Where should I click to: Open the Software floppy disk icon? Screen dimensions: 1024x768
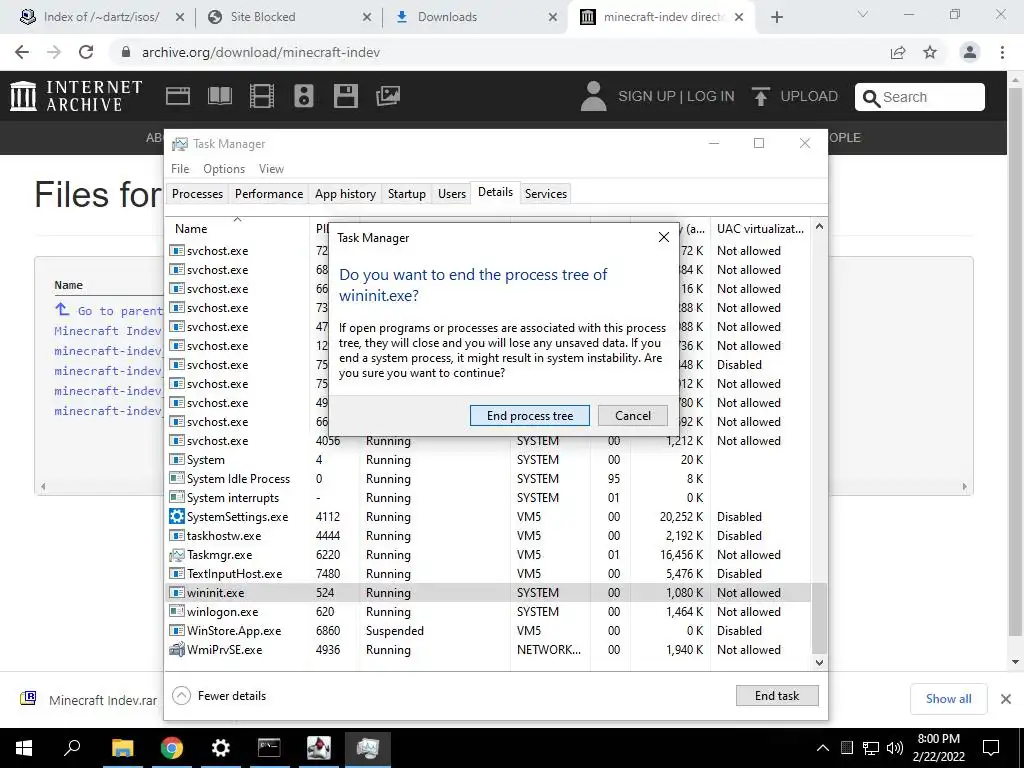[x=345, y=96]
